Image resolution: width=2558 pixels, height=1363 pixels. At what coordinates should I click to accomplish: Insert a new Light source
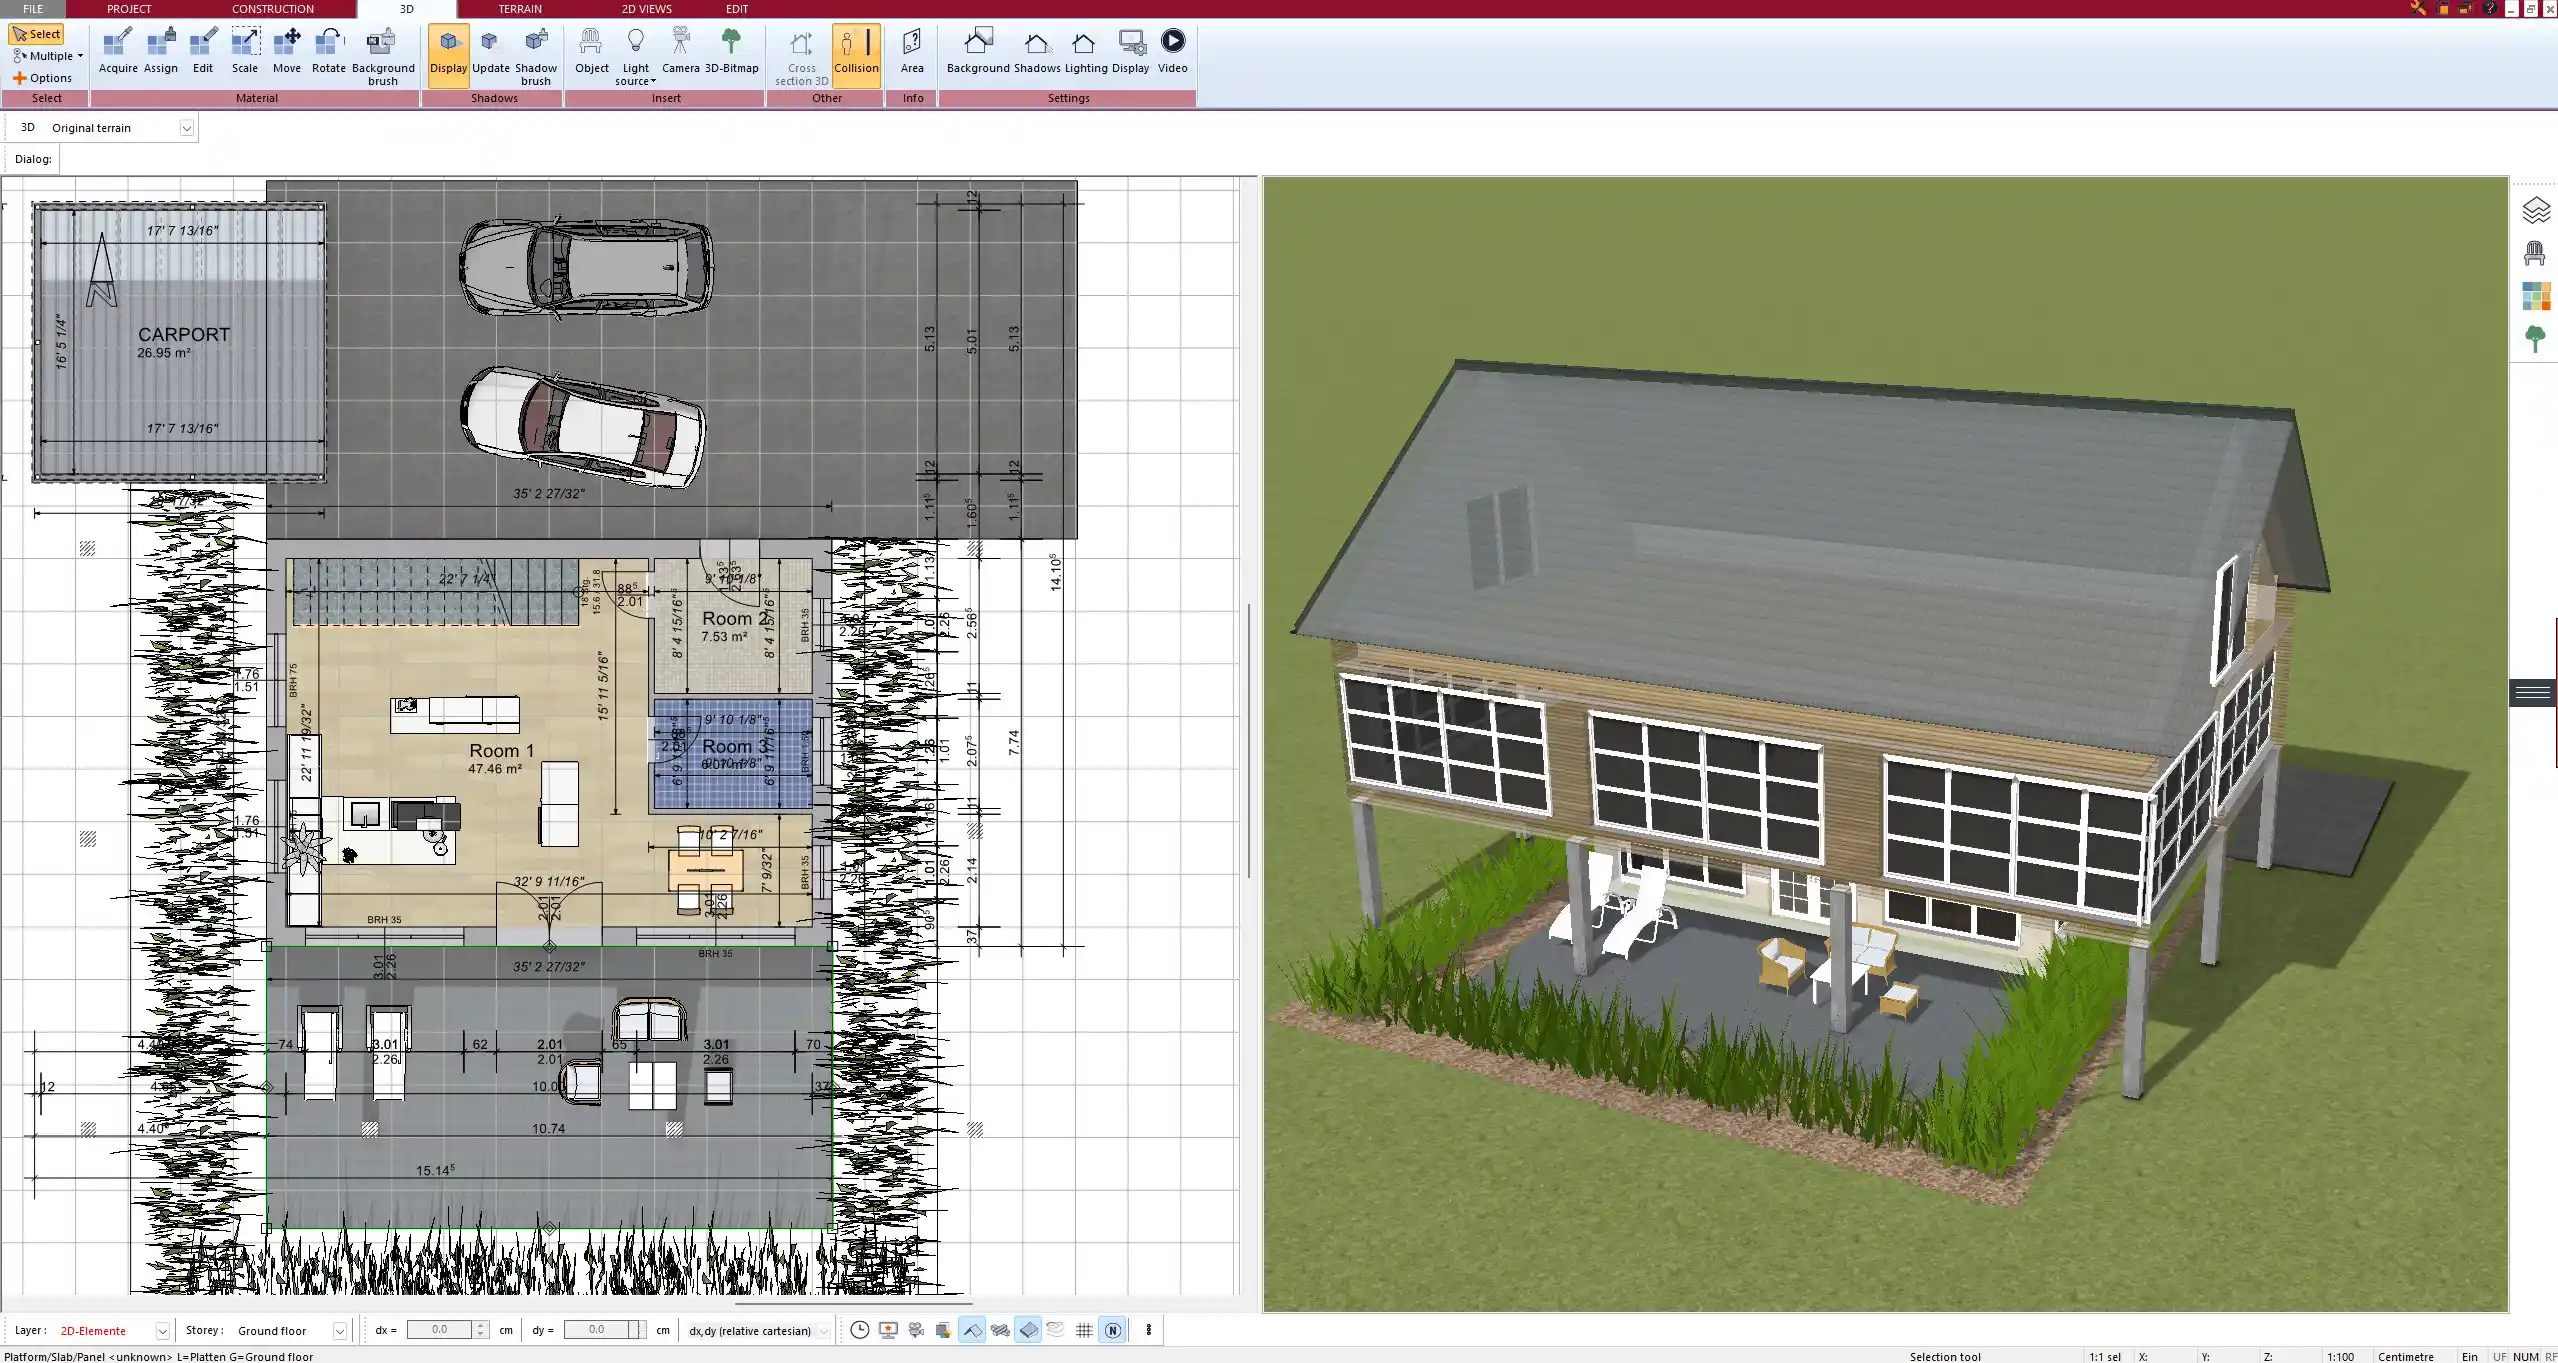click(x=636, y=50)
